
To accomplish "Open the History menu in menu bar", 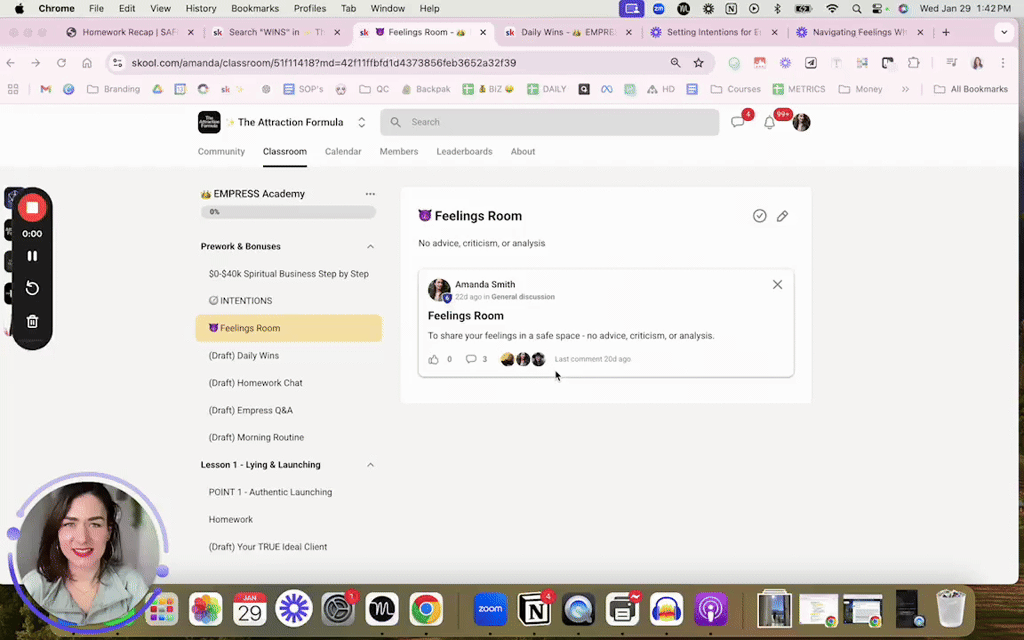I will tap(200, 8).
